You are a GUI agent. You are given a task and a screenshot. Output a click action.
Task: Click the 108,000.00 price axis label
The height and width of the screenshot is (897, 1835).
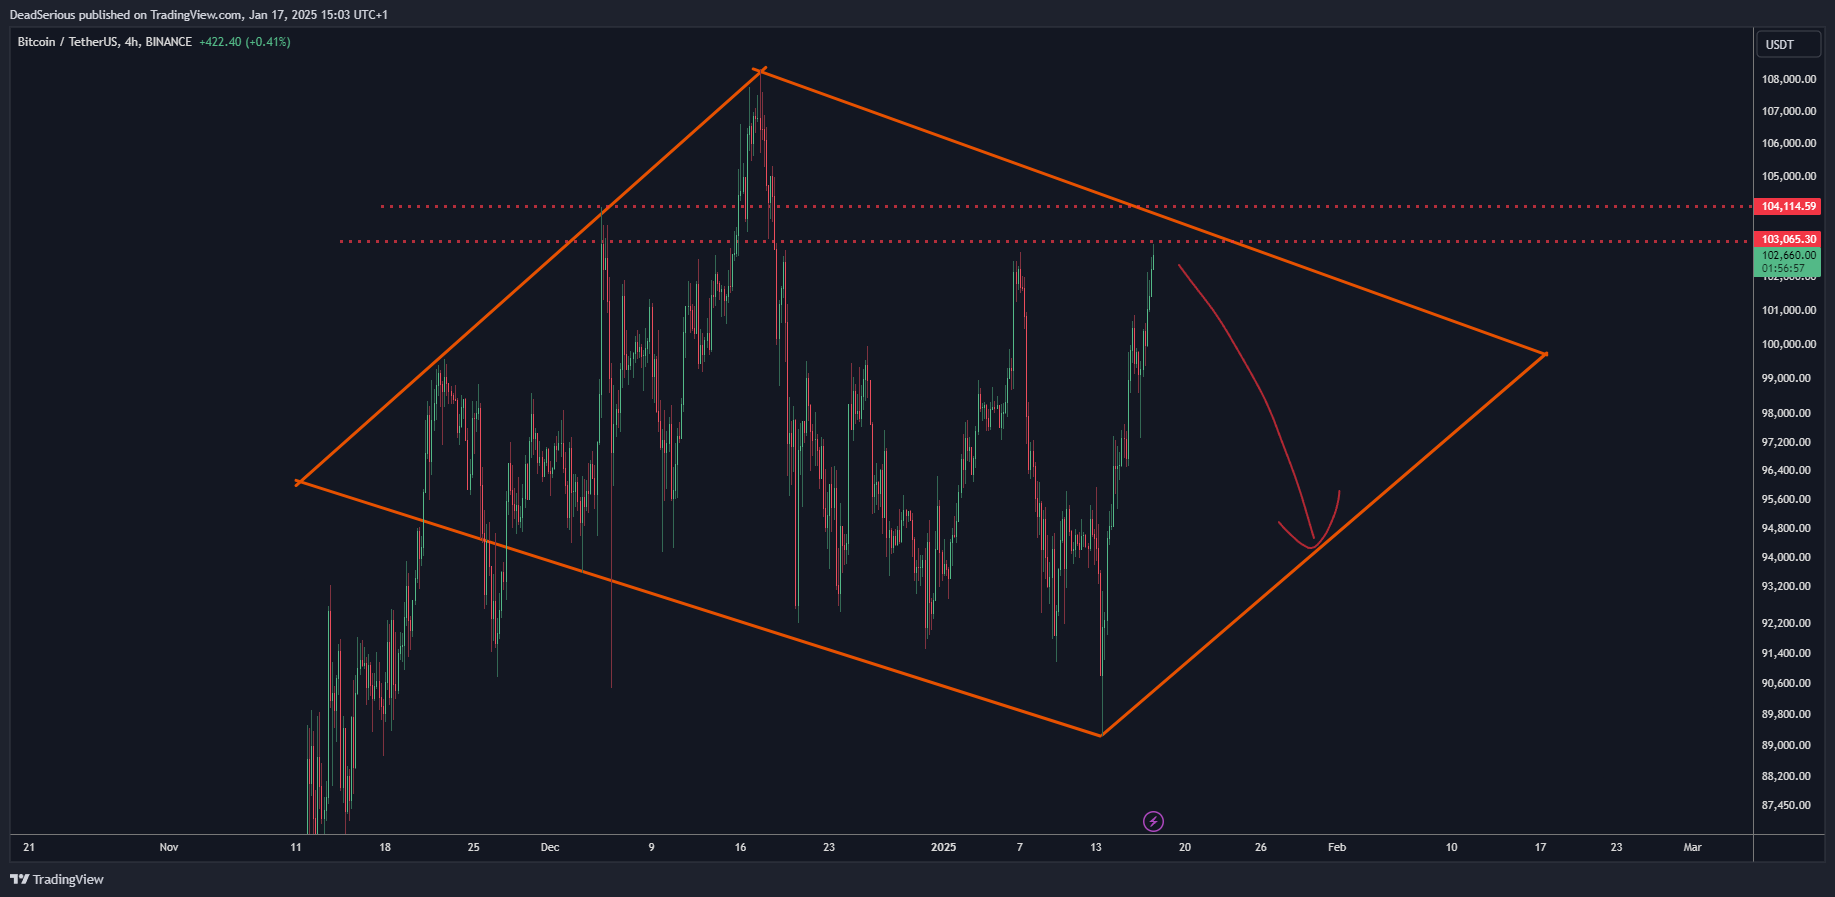1789,79
